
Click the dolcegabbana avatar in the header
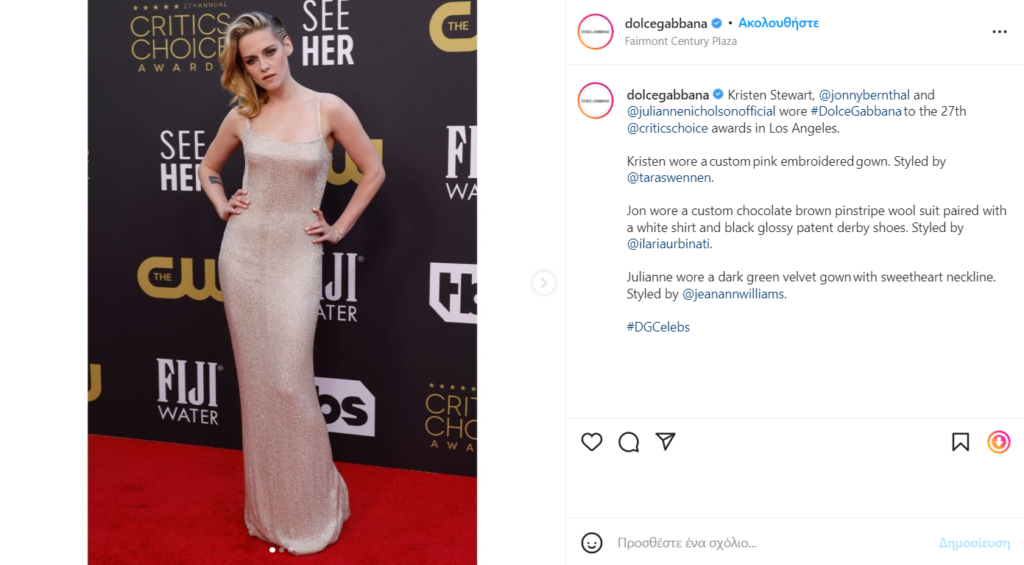[596, 31]
